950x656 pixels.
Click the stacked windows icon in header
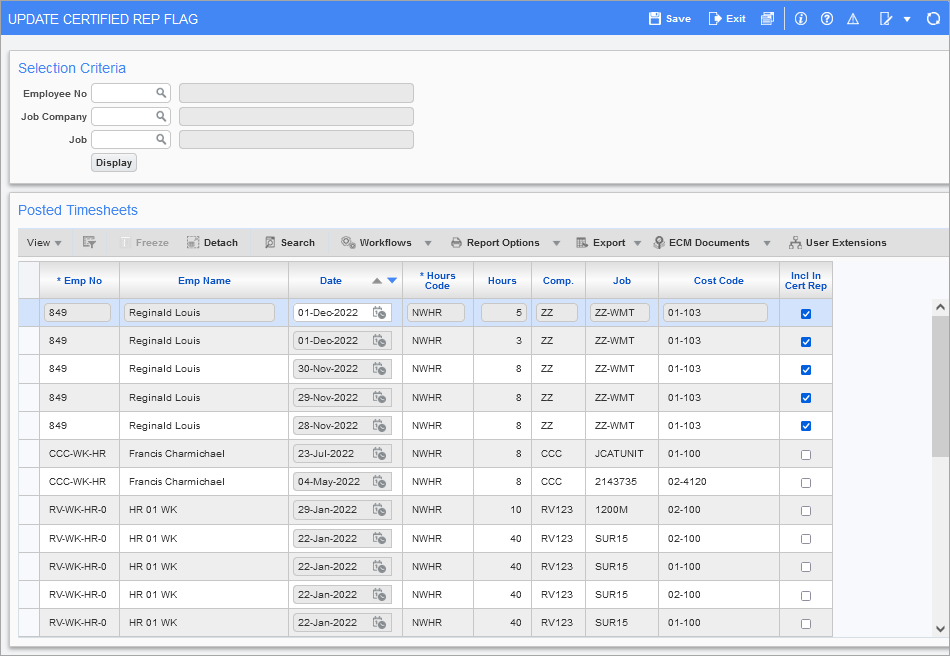click(x=767, y=19)
